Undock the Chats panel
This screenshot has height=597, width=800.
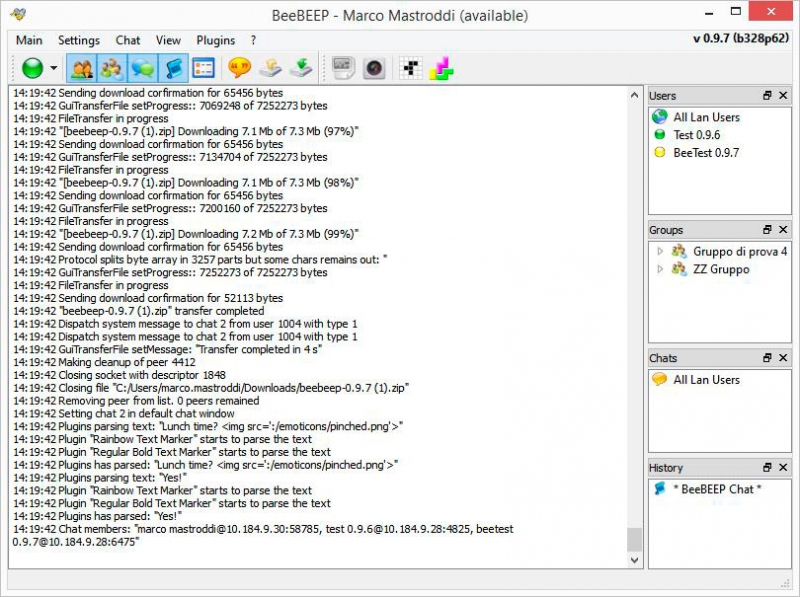pyautogui.click(x=767, y=358)
